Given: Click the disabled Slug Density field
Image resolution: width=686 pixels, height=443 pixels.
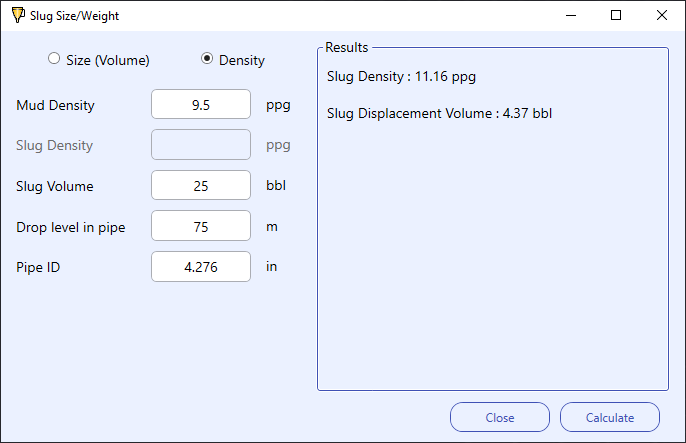Looking at the screenshot, I should [x=201, y=145].
